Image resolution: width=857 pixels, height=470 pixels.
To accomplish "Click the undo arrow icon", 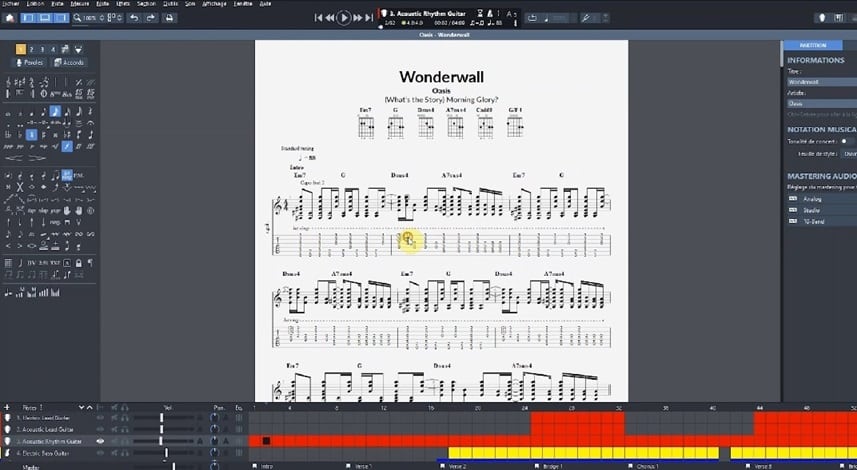I will (x=134, y=18).
